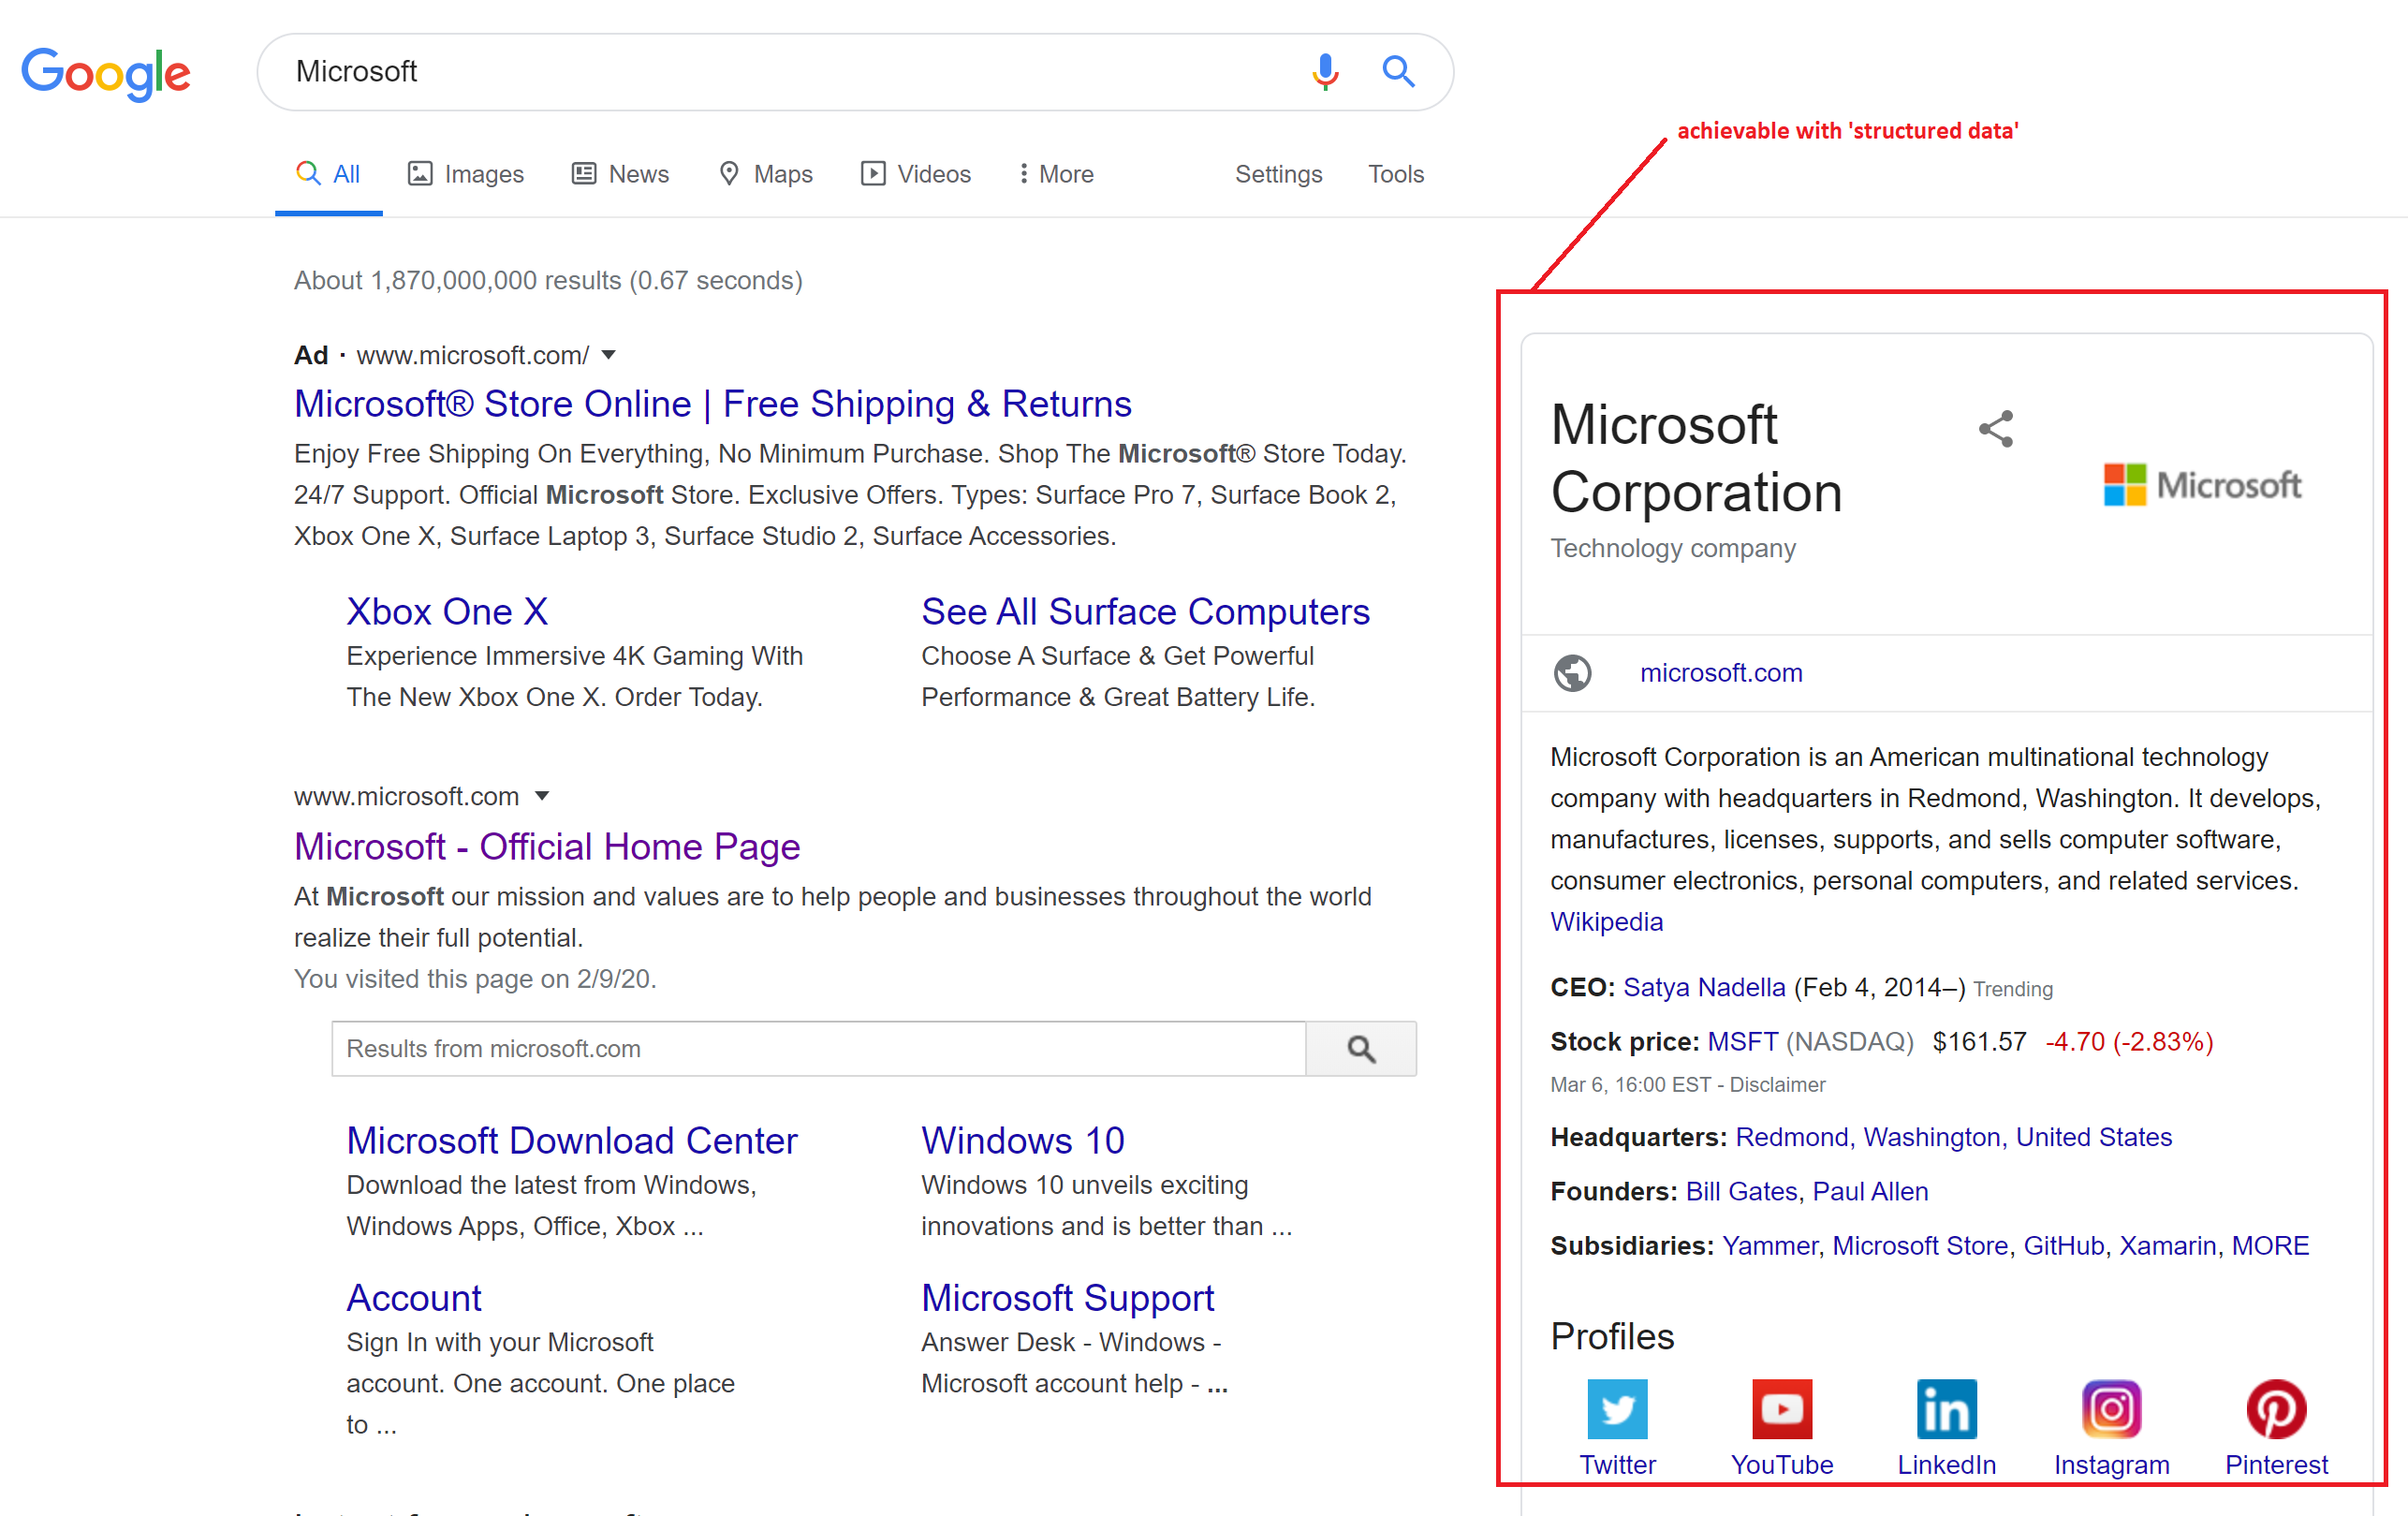Expand the www.microsoft.com result dropdown arrow
Image resolution: width=2408 pixels, height=1516 pixels.
coord(542,796)
